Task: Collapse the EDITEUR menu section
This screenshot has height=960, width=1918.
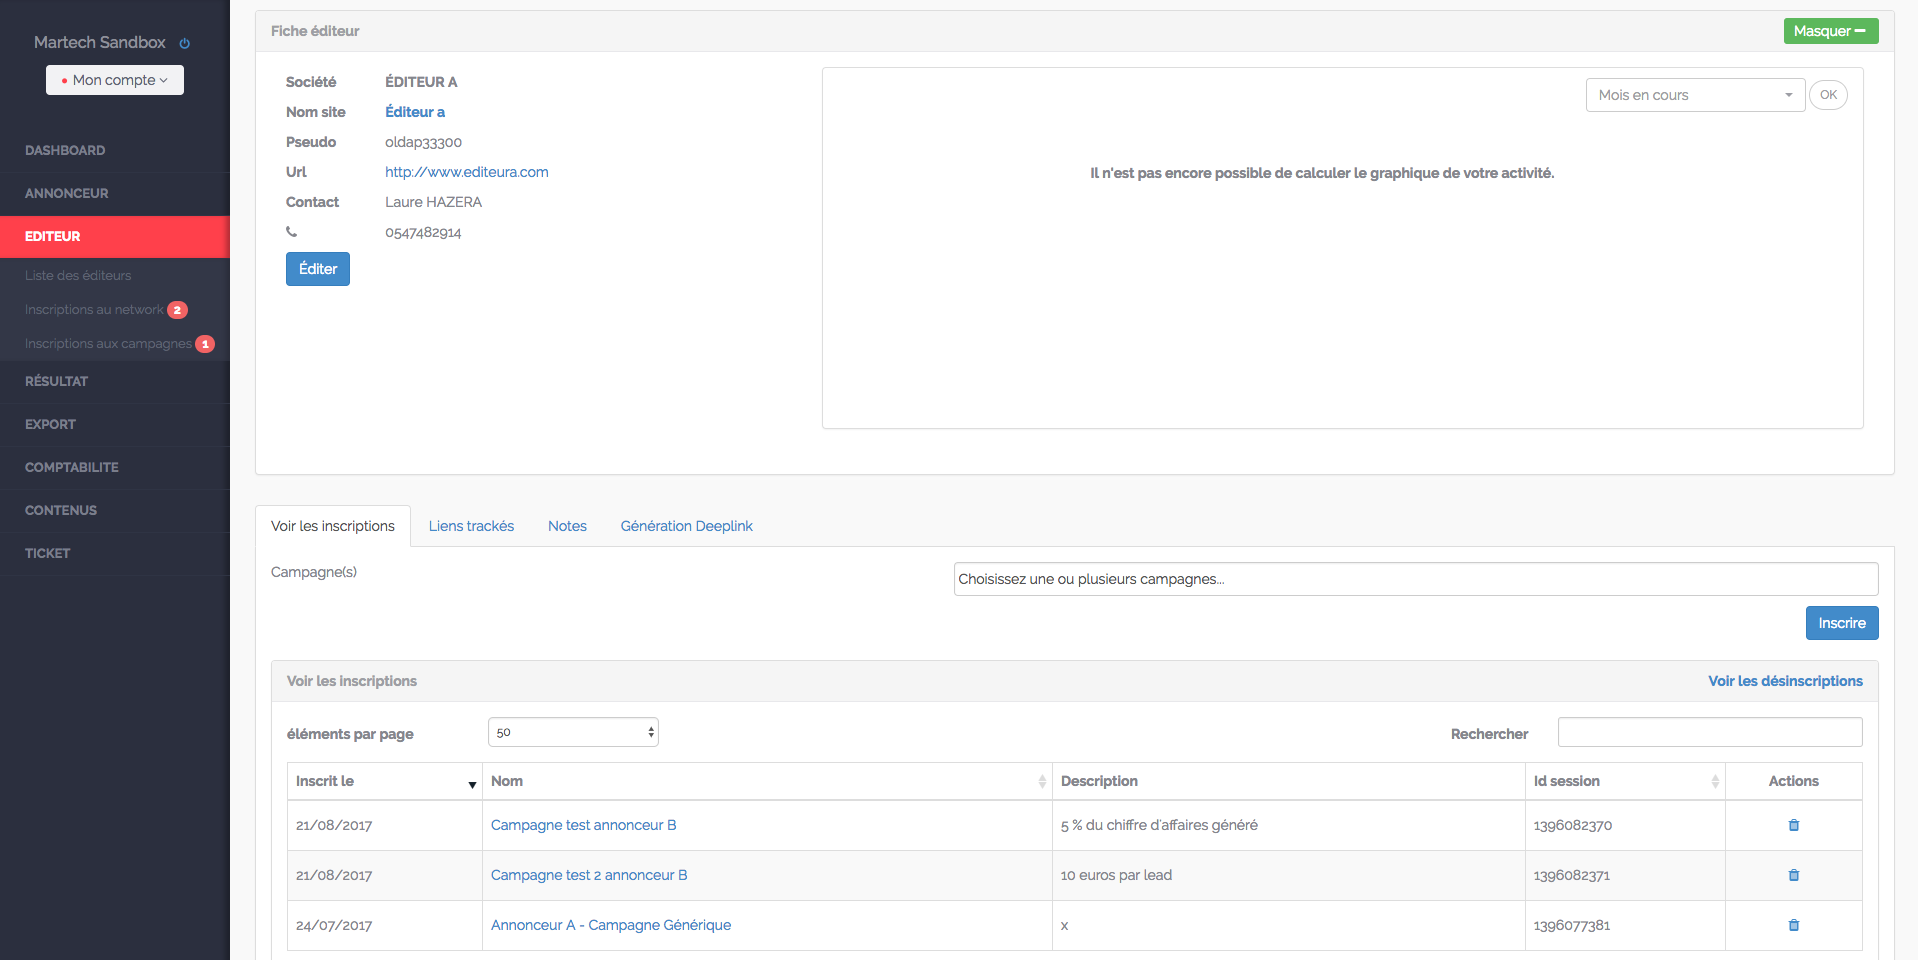Action: [x=115, y=237]
